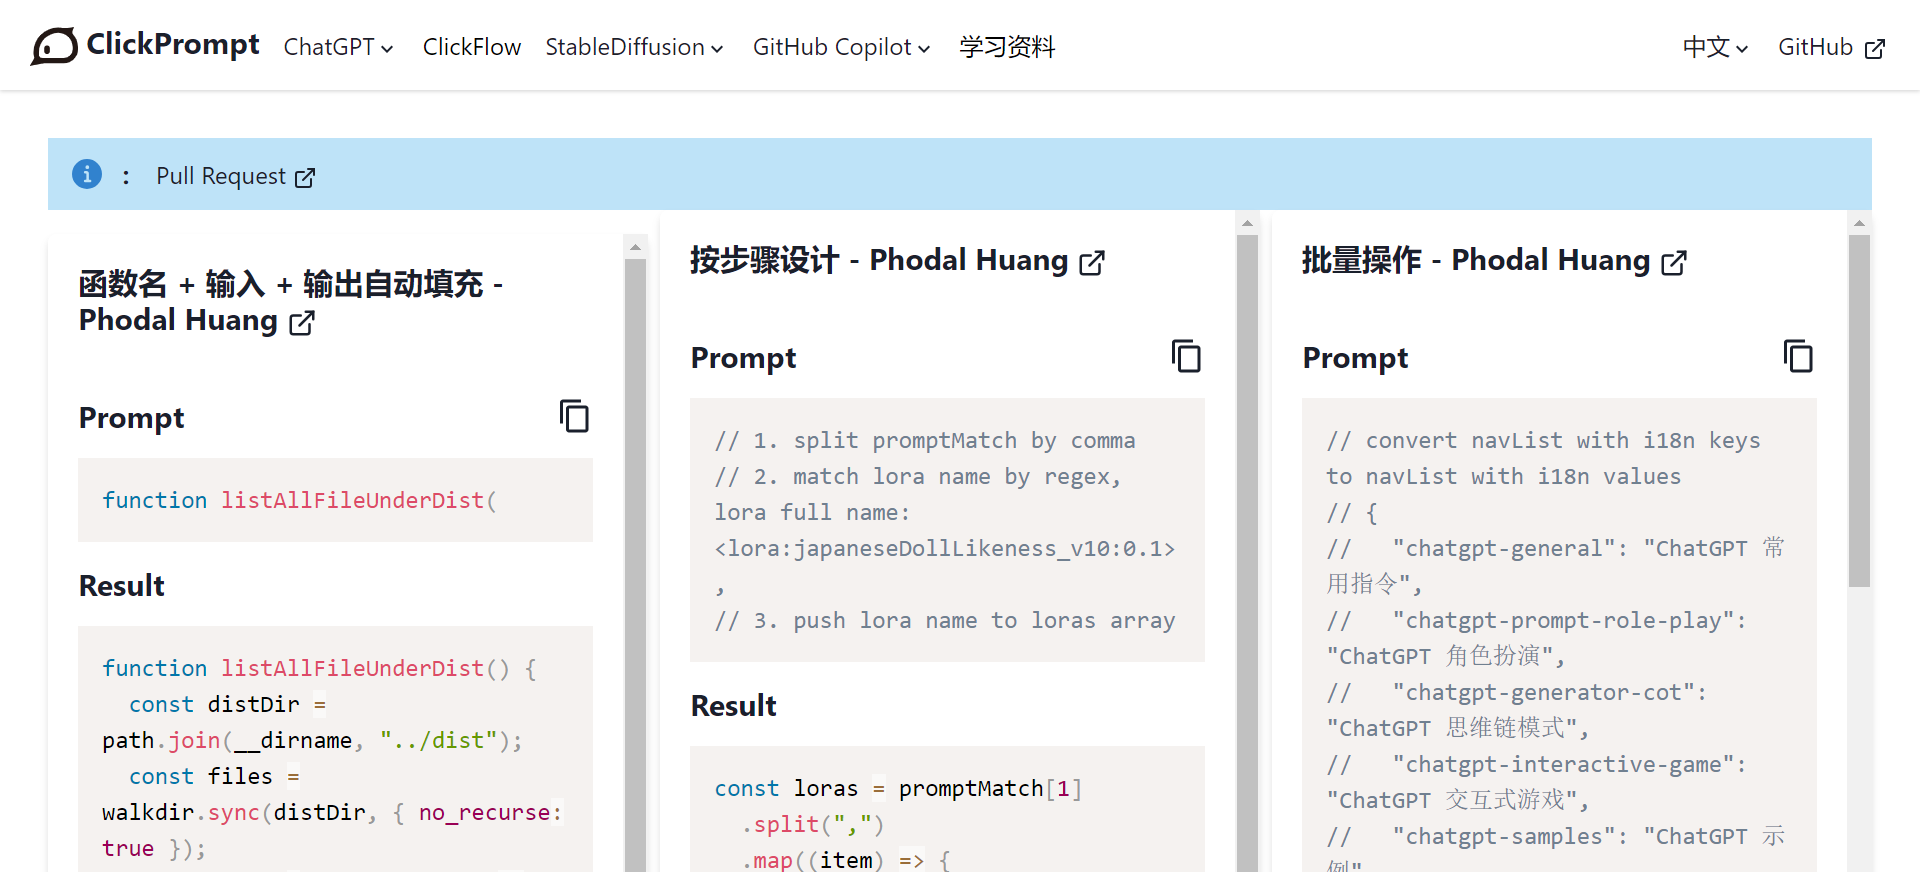Click the scrollbar of the first card
Screen dimensions: 1920x872
635,564
